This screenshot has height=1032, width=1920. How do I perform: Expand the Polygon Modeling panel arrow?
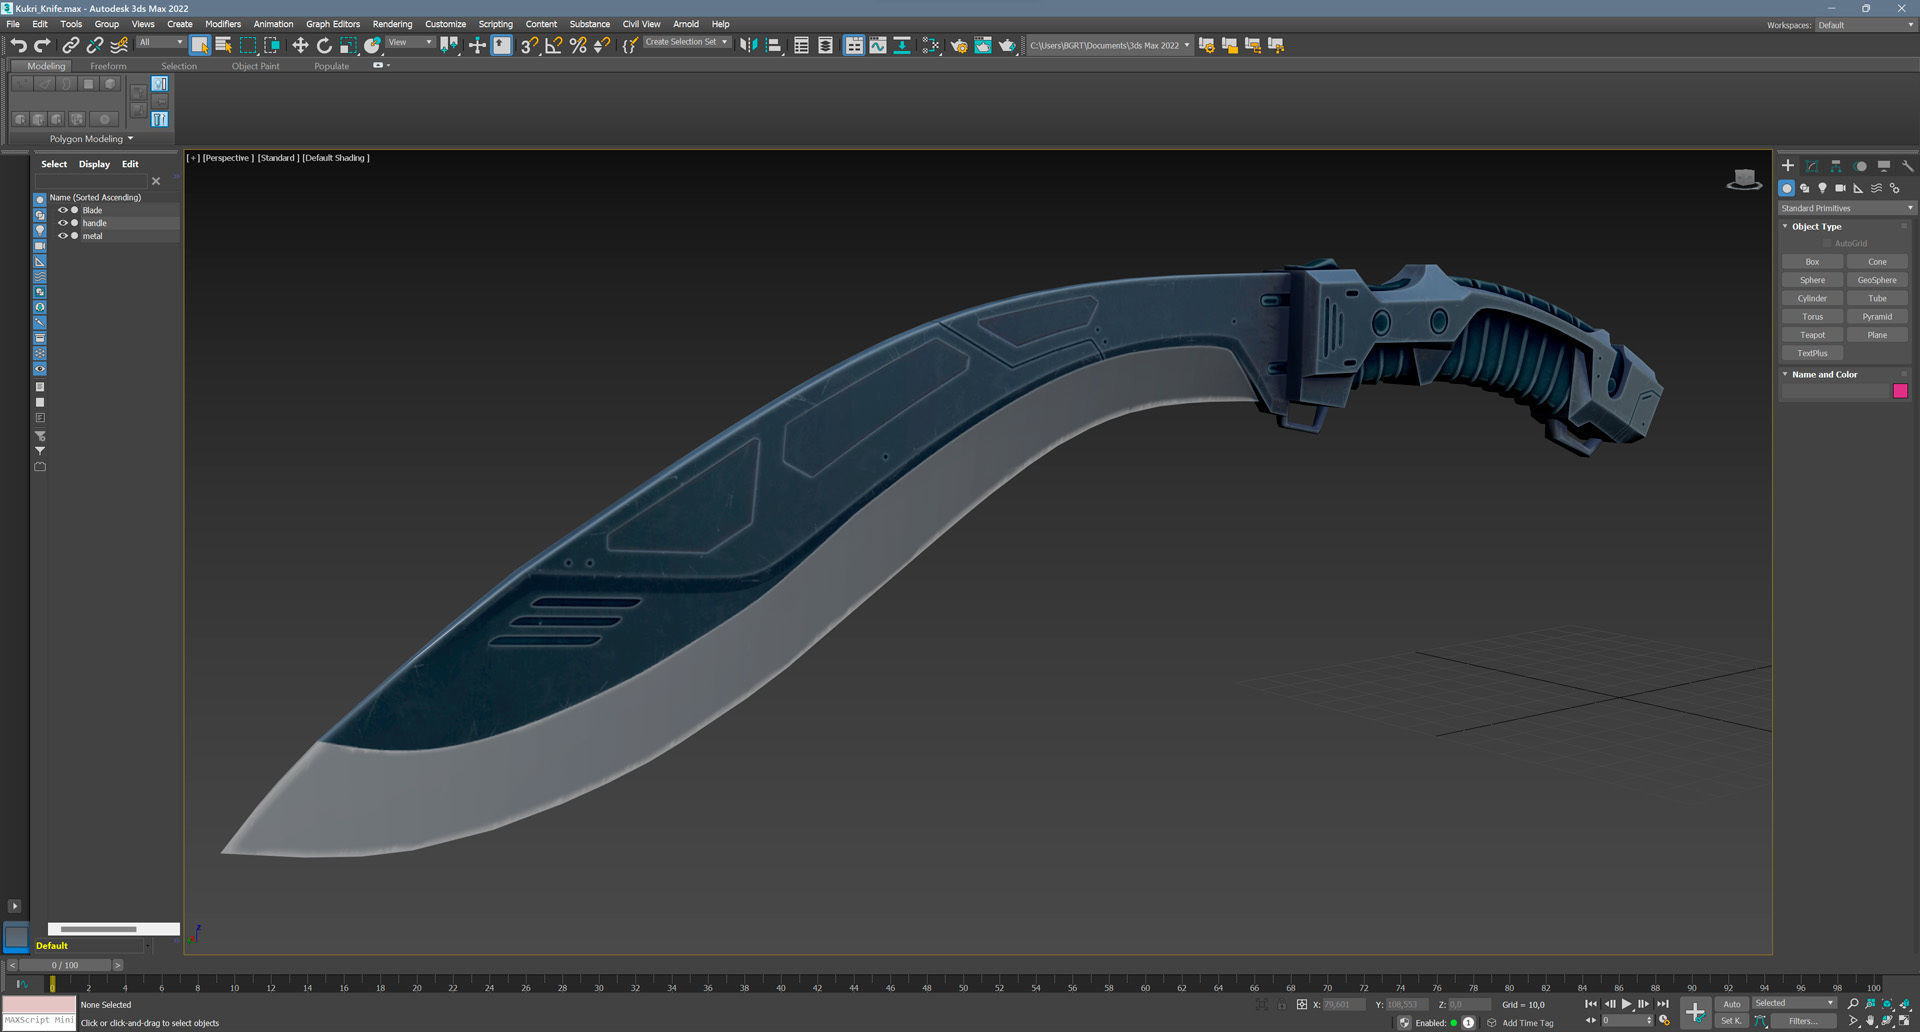click(x=130, y=139)
